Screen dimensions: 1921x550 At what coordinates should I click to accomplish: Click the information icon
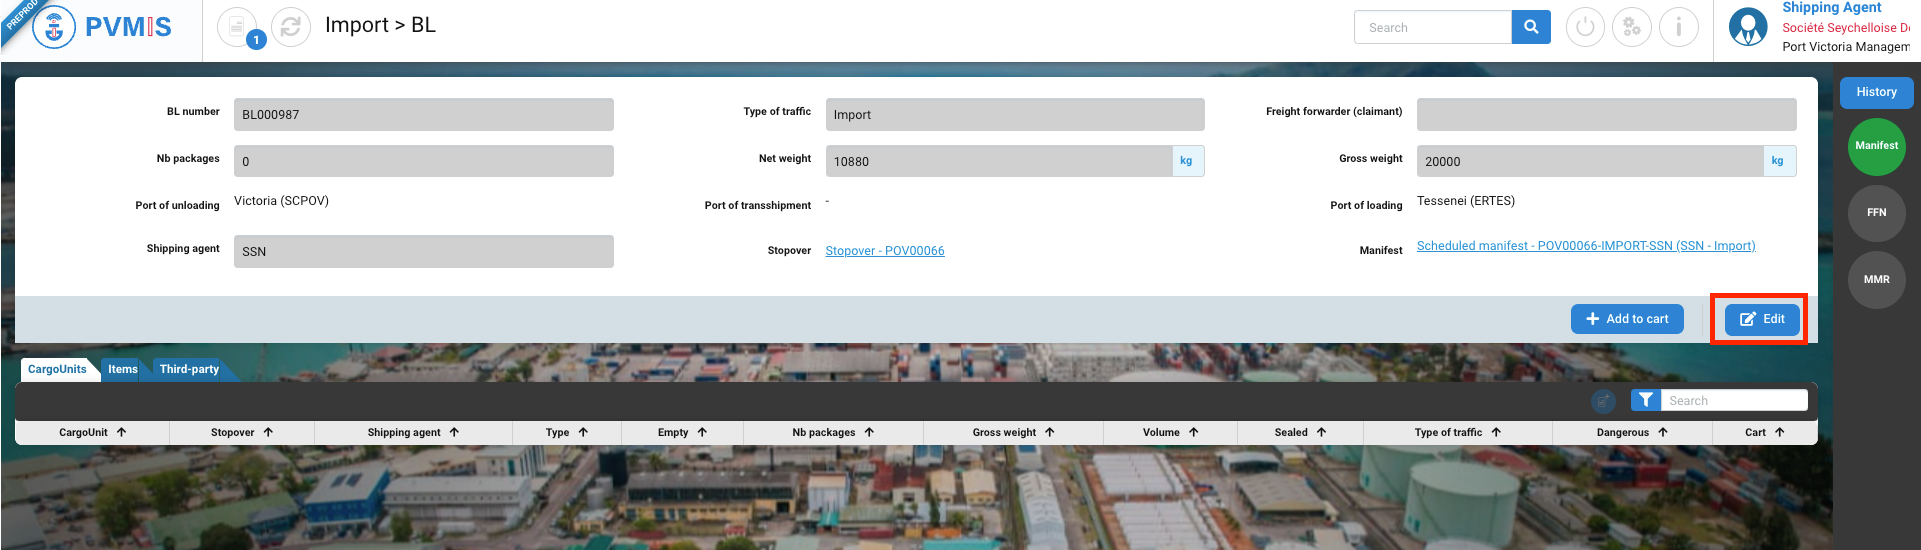coord(1679,27)
